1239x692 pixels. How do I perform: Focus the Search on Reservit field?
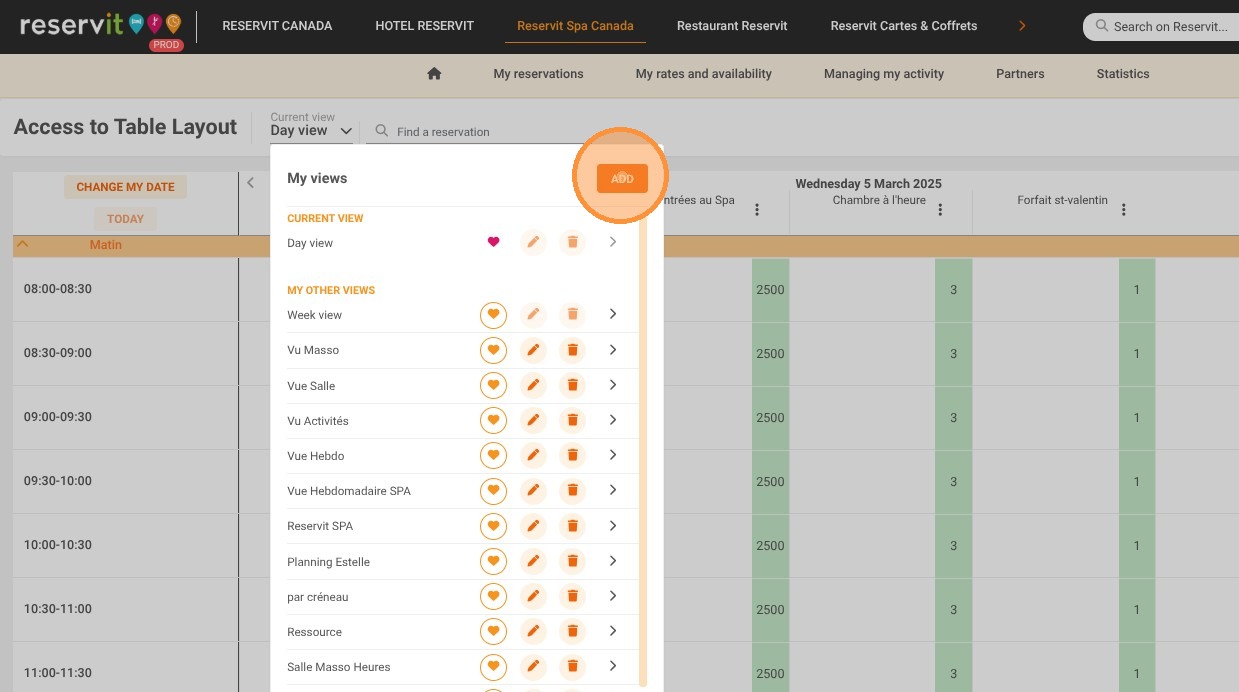click(1161, 27)
